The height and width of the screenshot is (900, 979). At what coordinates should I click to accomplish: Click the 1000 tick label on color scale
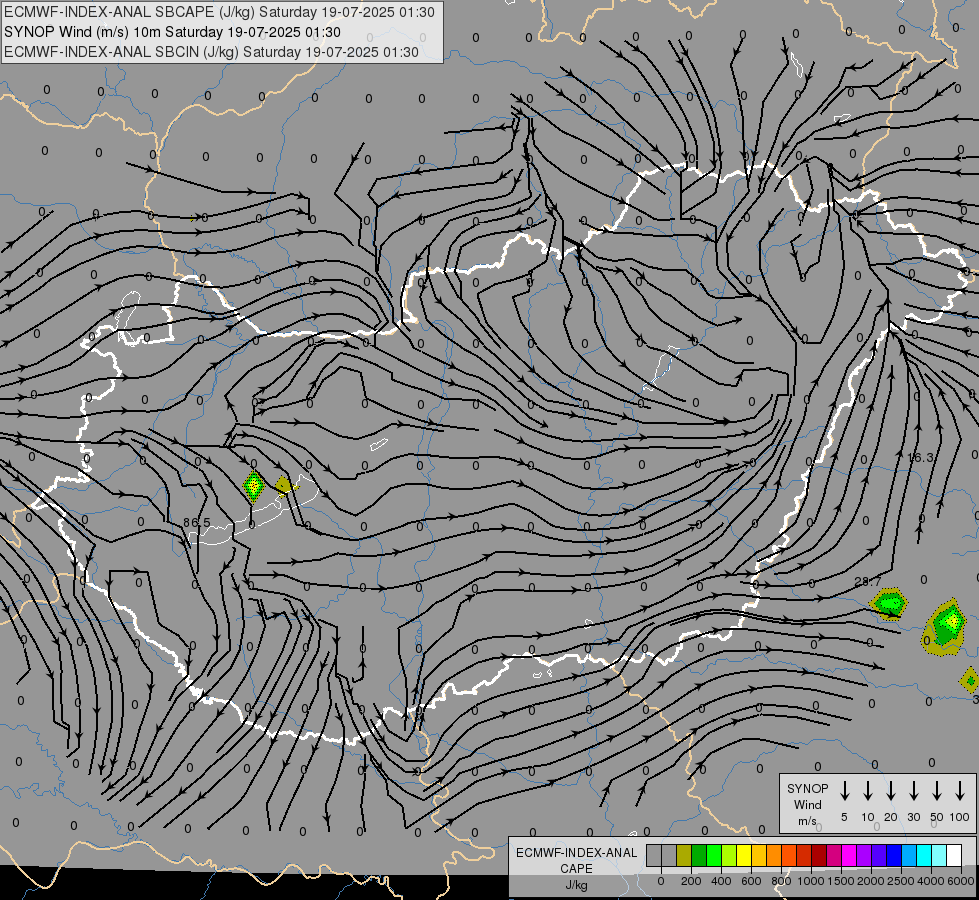810,881
